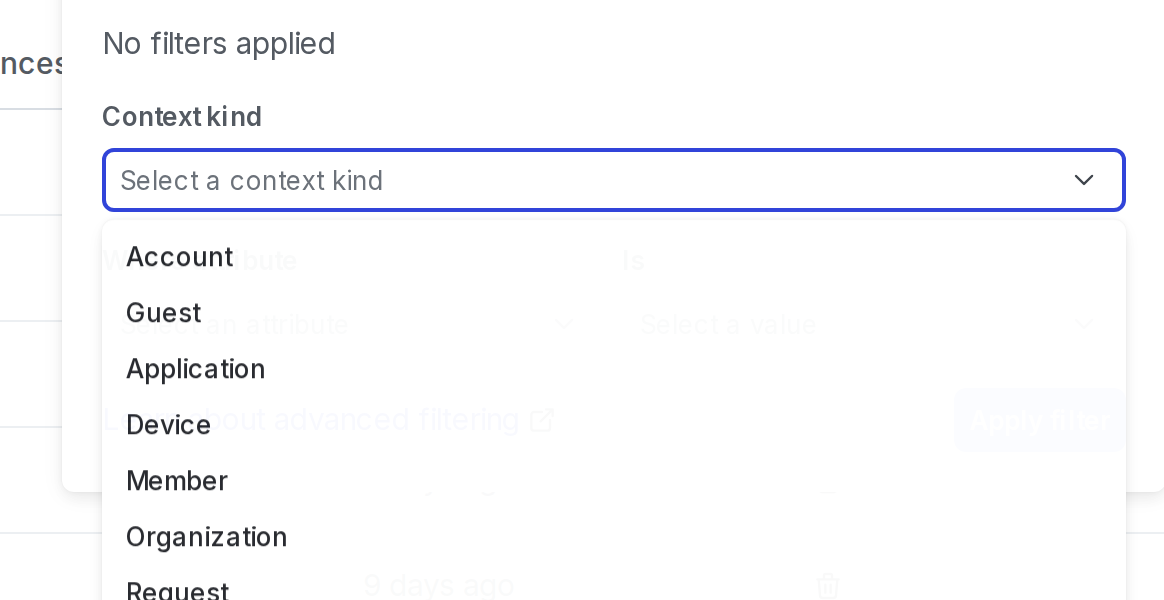Click the "No filters applied" heading
The image size is (1164, 600).
219,44
